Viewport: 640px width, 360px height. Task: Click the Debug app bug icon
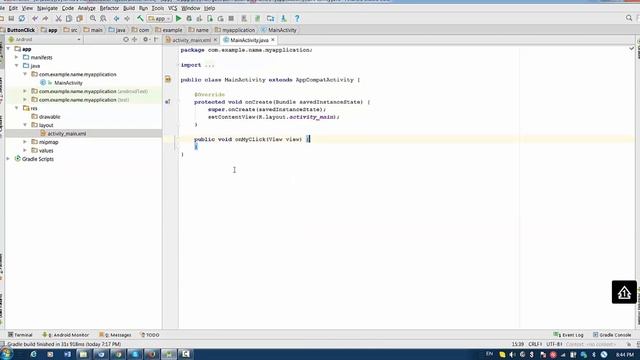click(x=189, y=18)
